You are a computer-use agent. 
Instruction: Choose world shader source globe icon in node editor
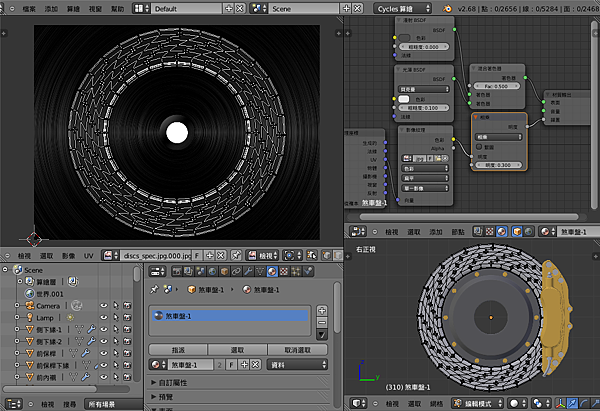click(528, 231)
